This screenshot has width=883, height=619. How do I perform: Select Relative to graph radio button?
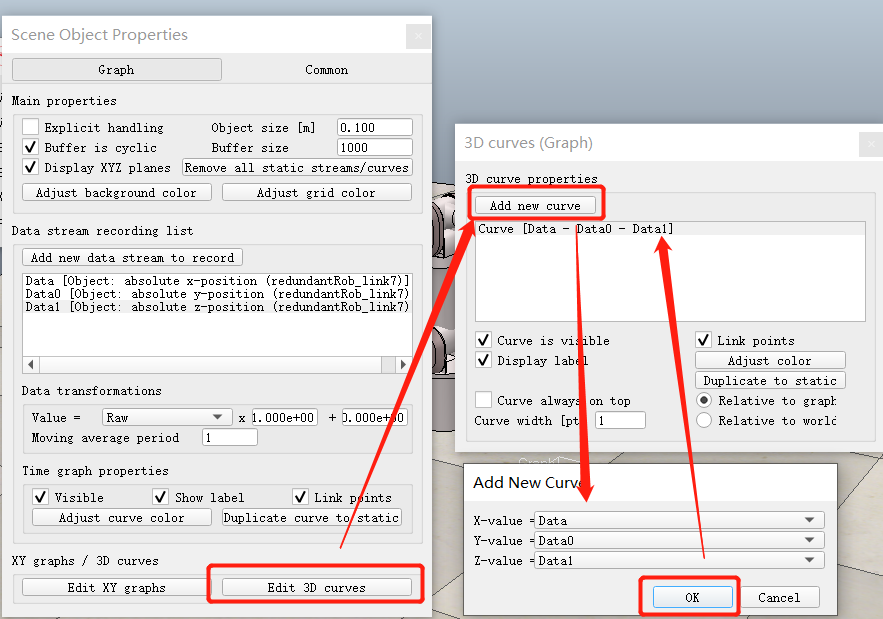pos(704,400)
